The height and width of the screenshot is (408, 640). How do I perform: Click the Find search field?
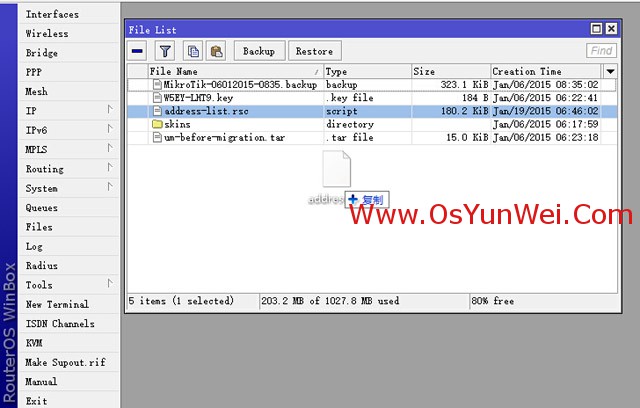[601, 51]
